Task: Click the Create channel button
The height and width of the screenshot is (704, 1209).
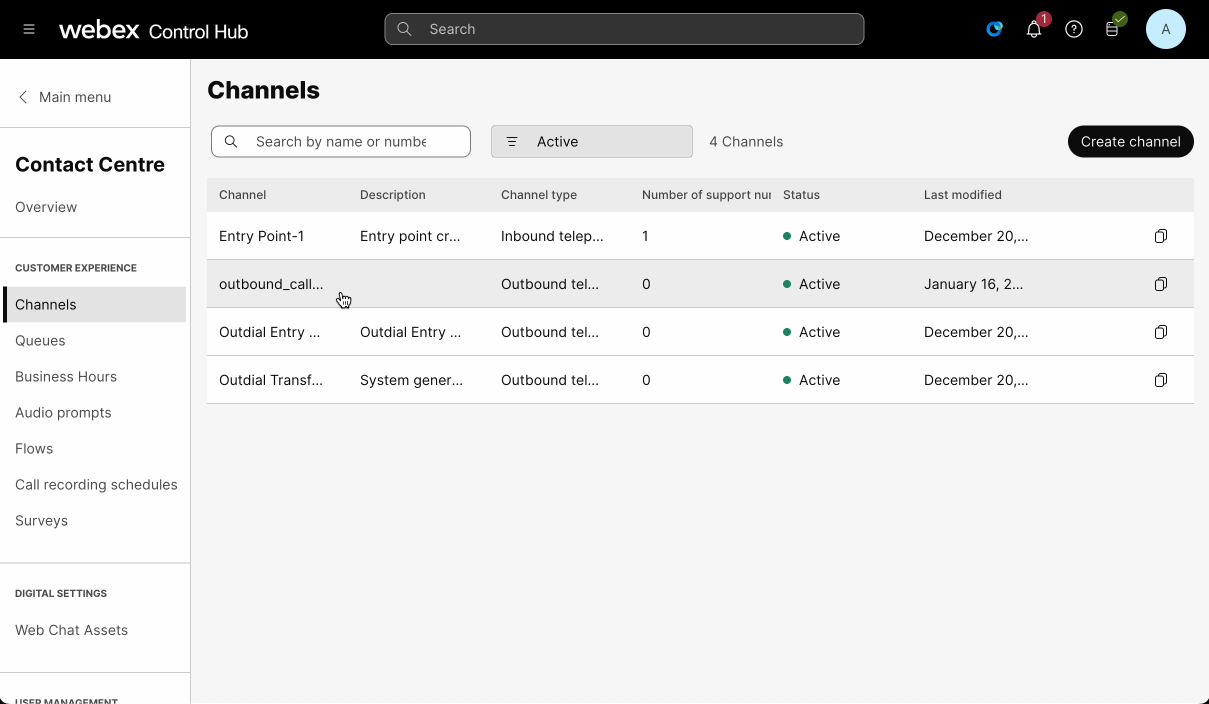Action: (x=1130, y=141)
